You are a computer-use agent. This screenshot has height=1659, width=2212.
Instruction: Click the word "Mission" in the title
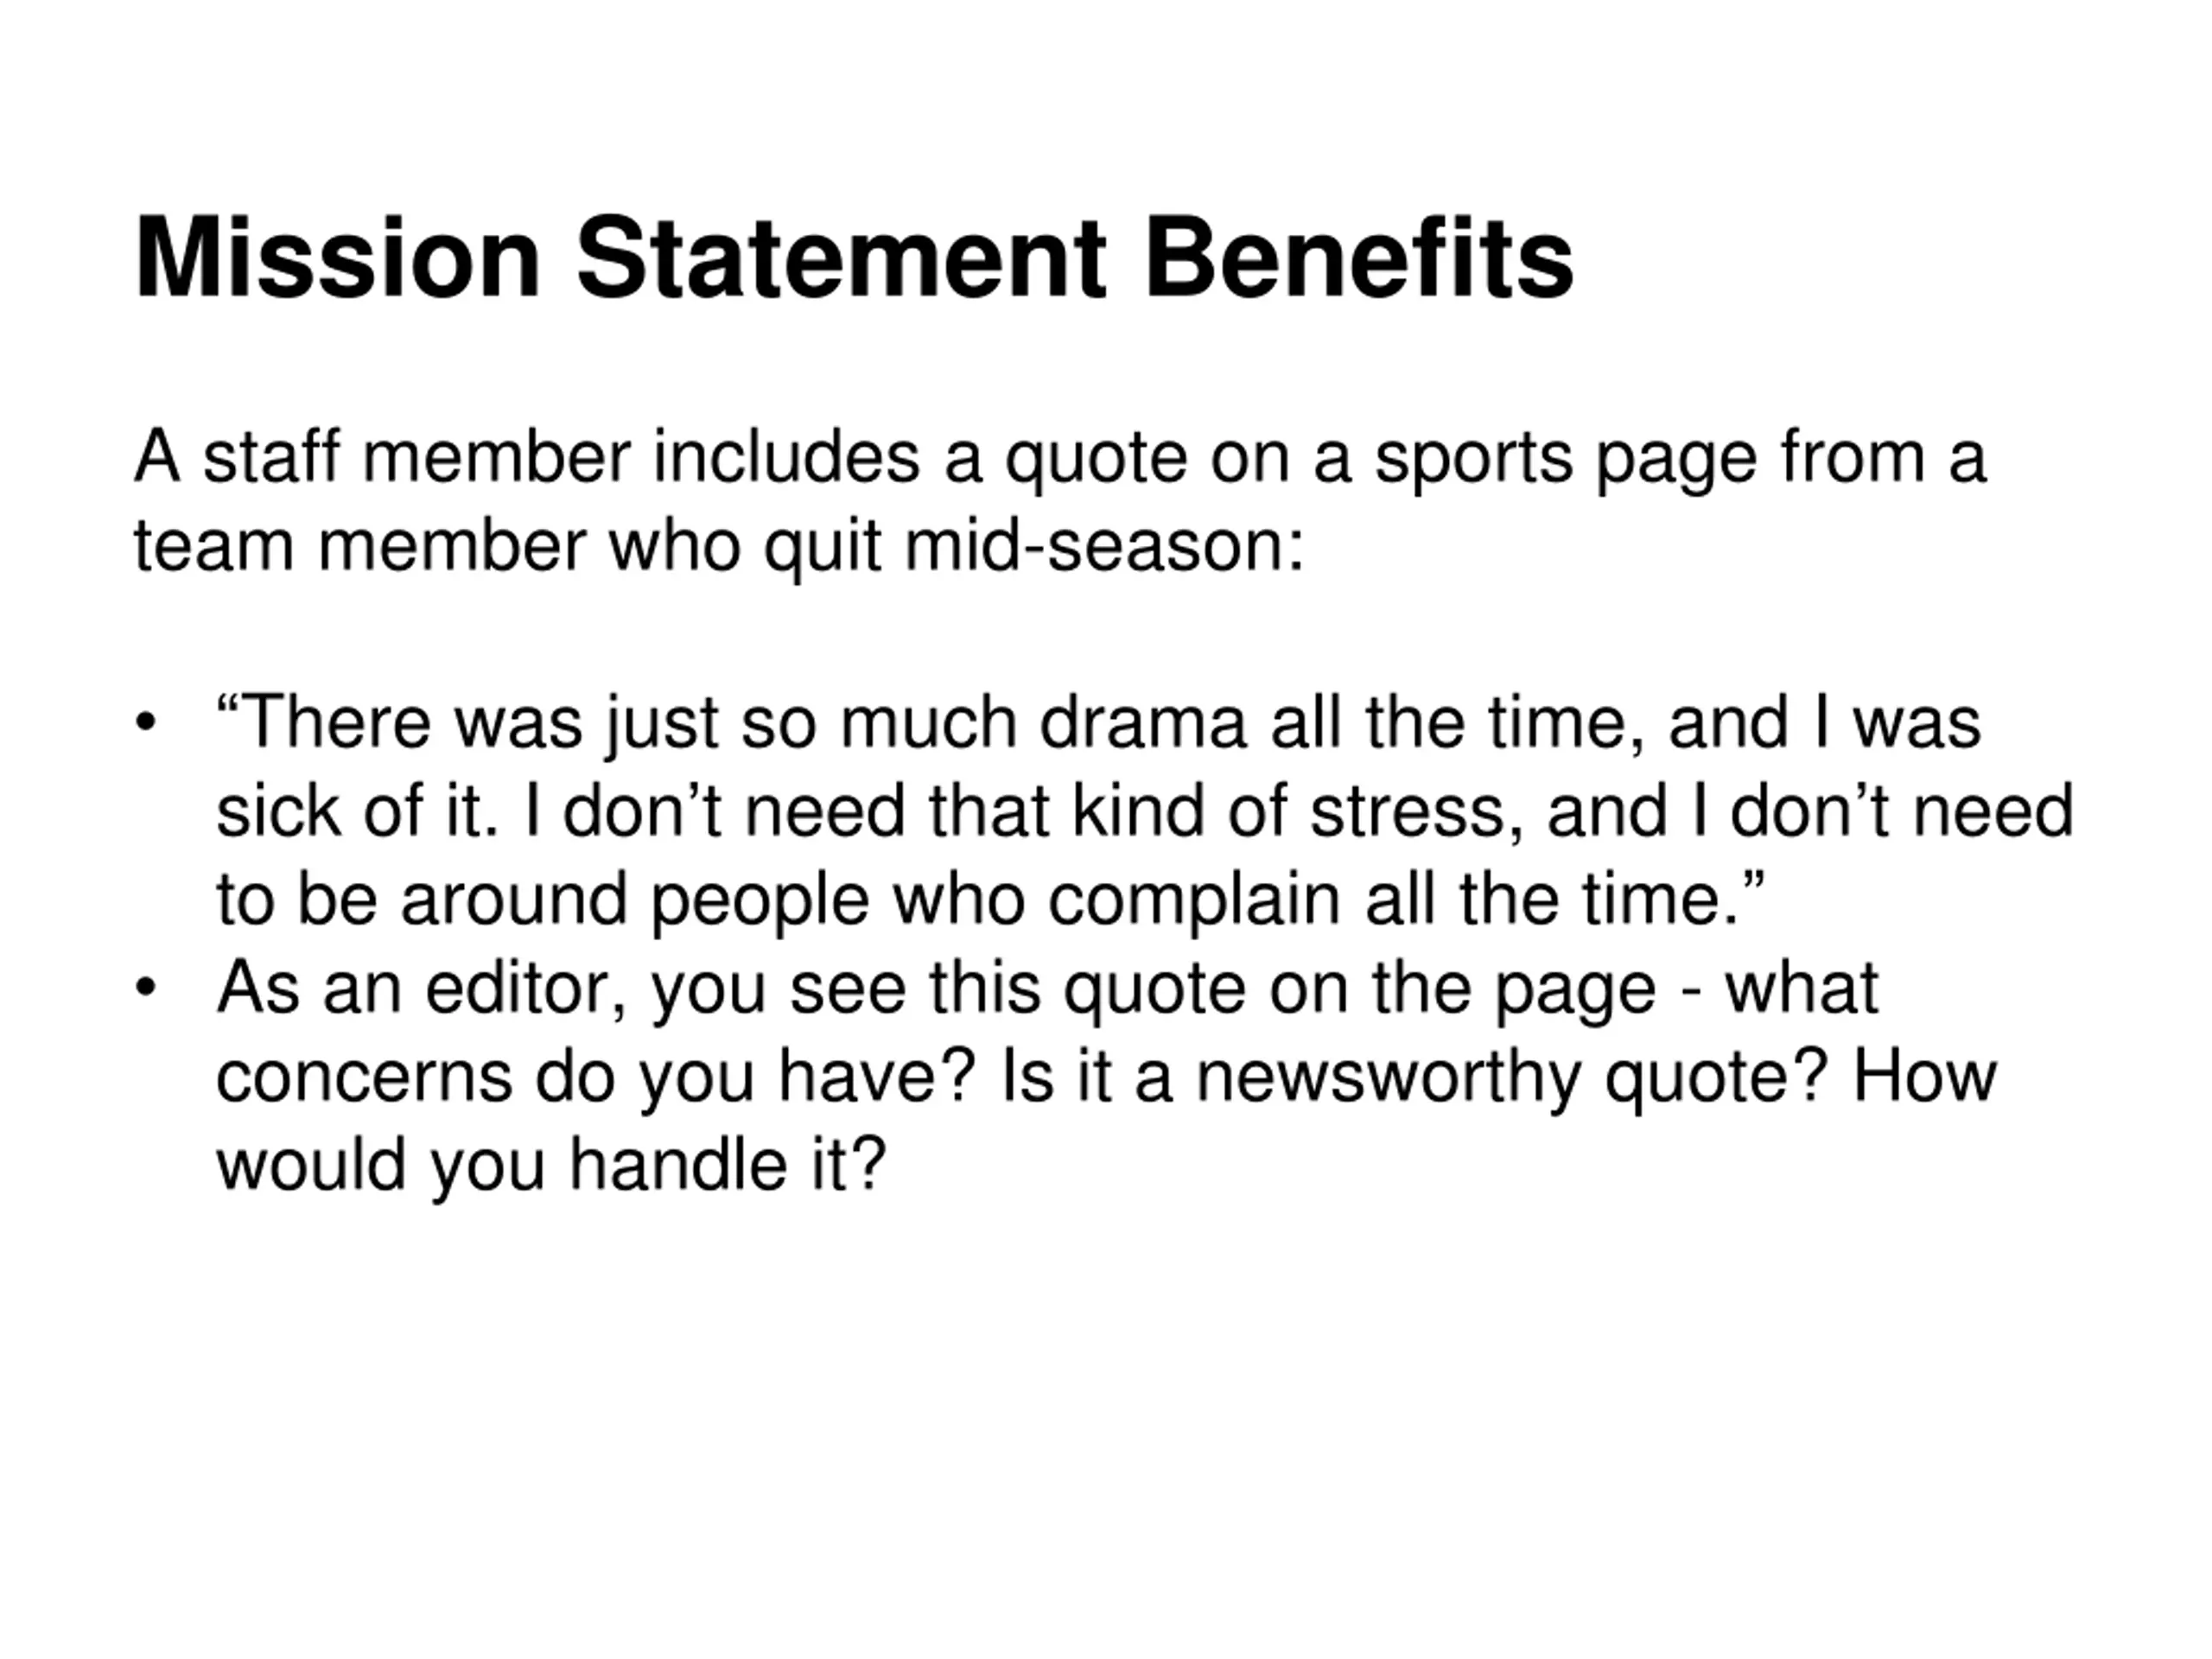337,258
